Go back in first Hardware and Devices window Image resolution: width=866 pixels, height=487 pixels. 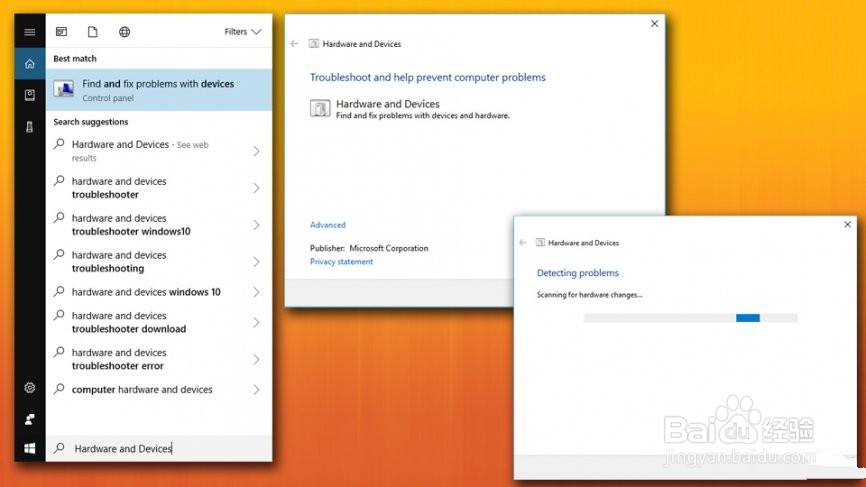coord(294,44)
